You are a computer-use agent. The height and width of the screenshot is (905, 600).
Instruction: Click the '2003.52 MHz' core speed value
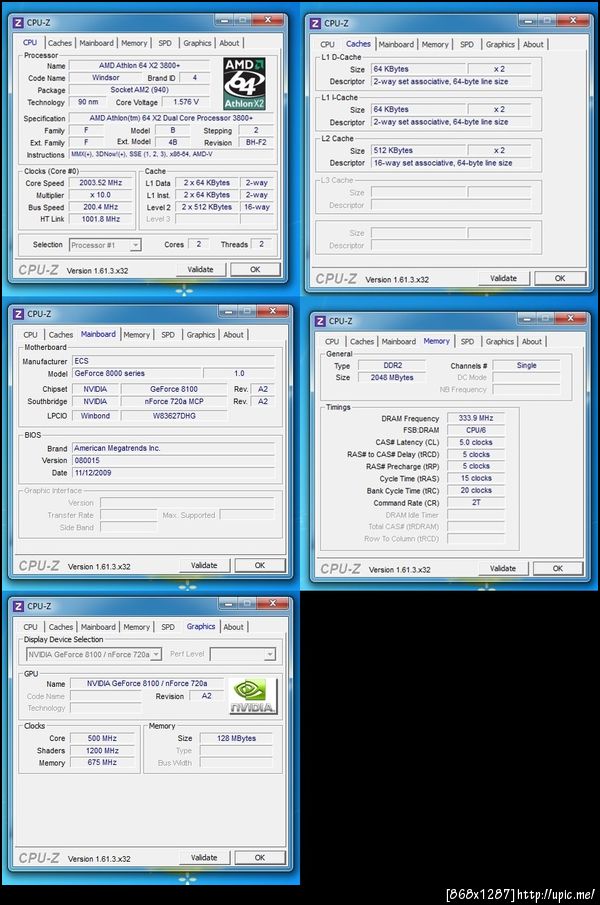coord(100,183)
